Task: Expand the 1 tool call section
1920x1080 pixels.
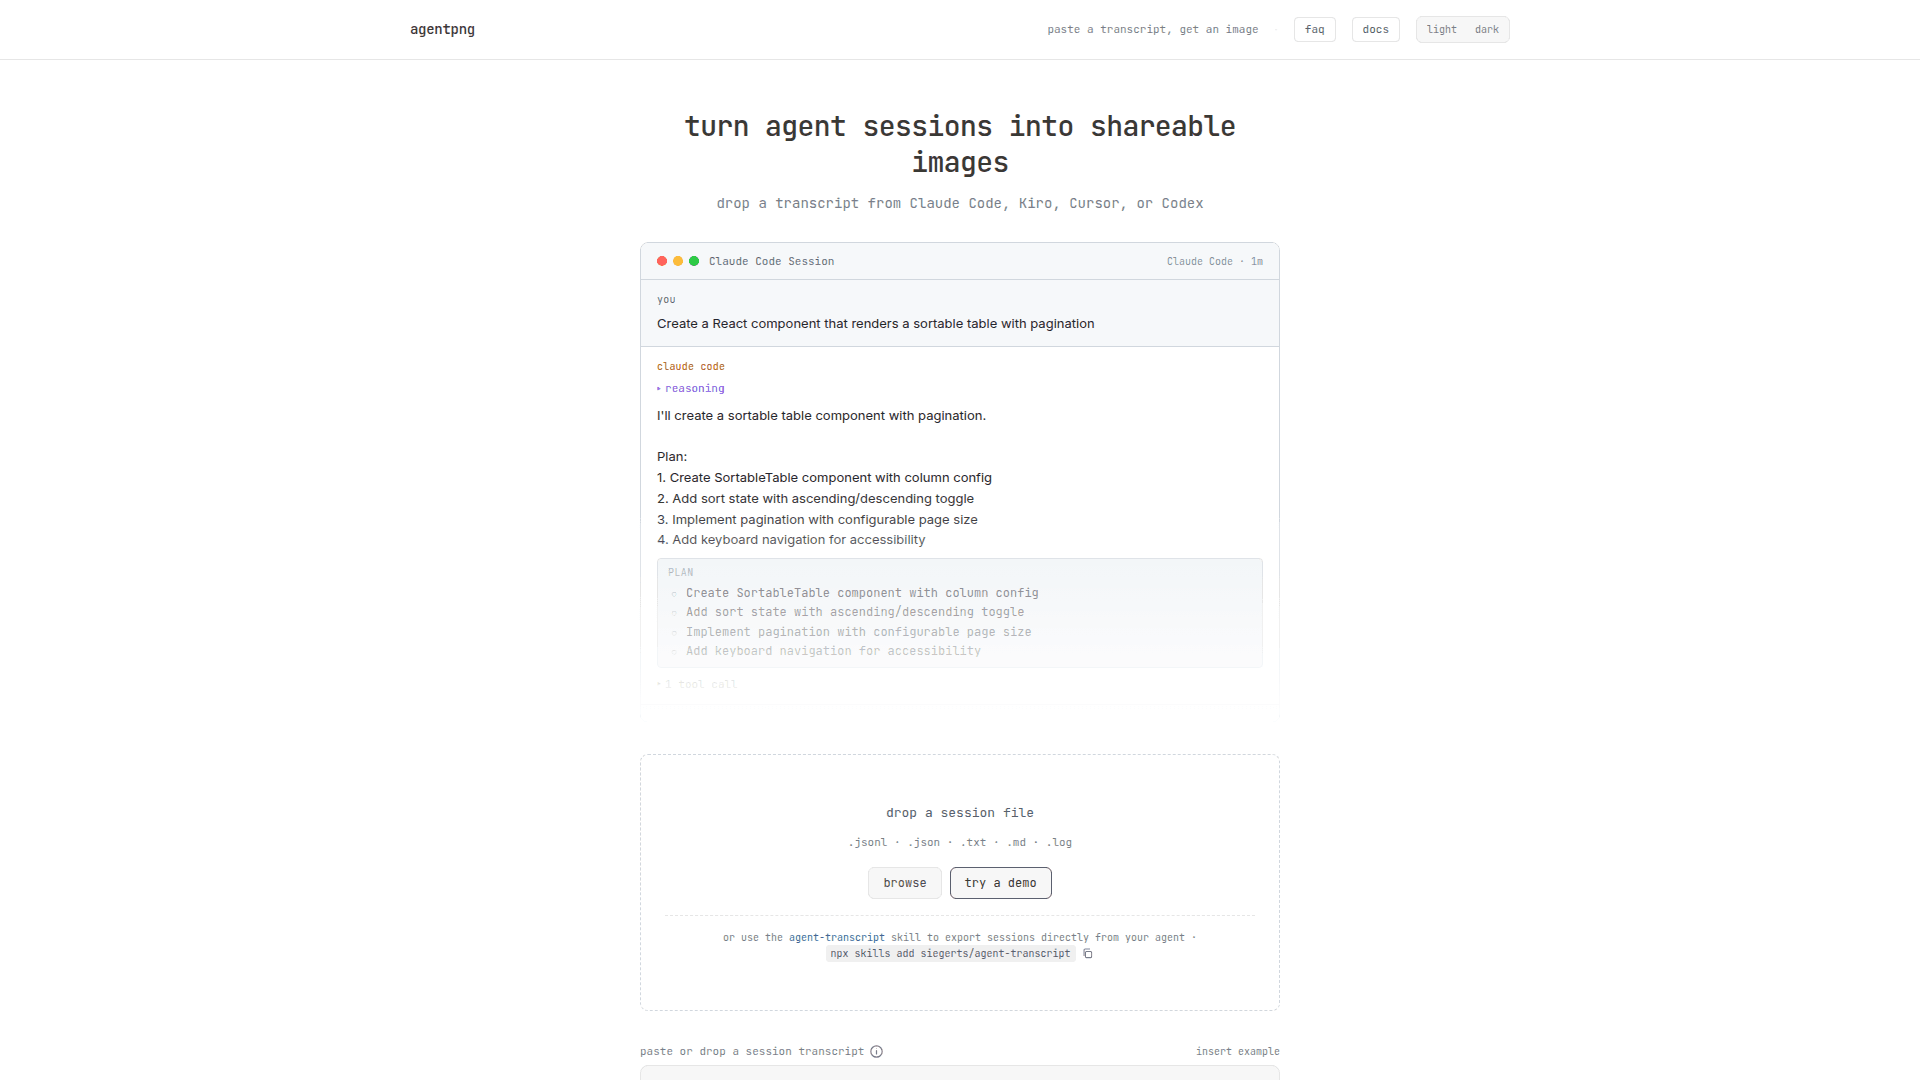Action: pos(697,685)
